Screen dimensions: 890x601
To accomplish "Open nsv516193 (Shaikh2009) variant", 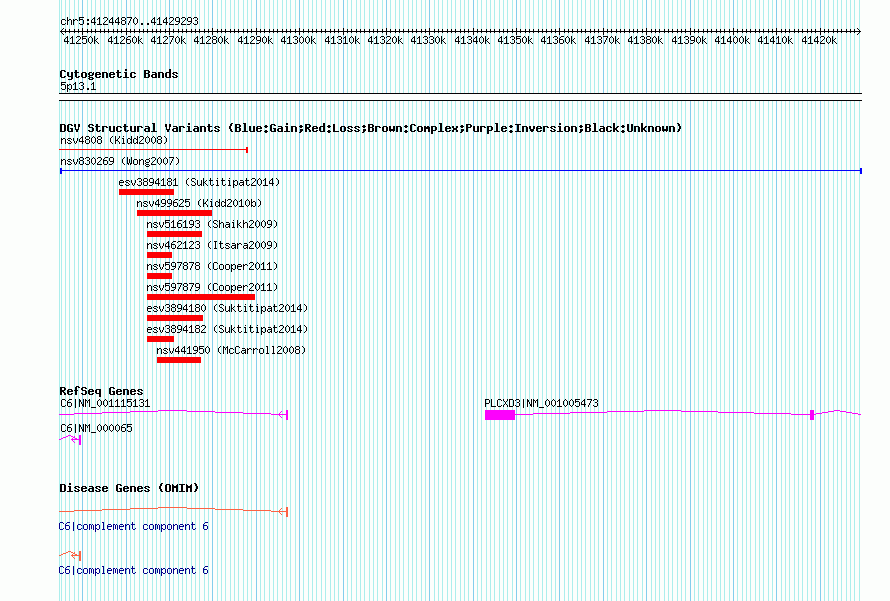I will pos(212,224).
